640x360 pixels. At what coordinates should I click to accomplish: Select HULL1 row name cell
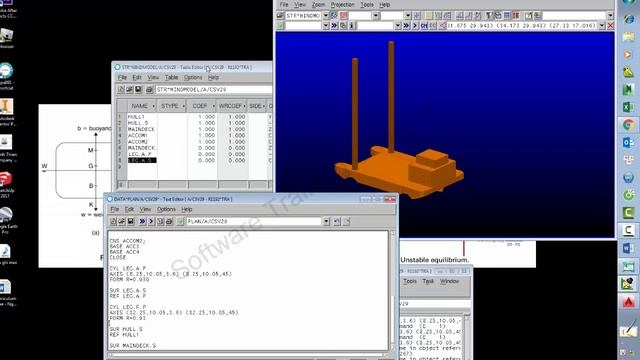[142, 117]
